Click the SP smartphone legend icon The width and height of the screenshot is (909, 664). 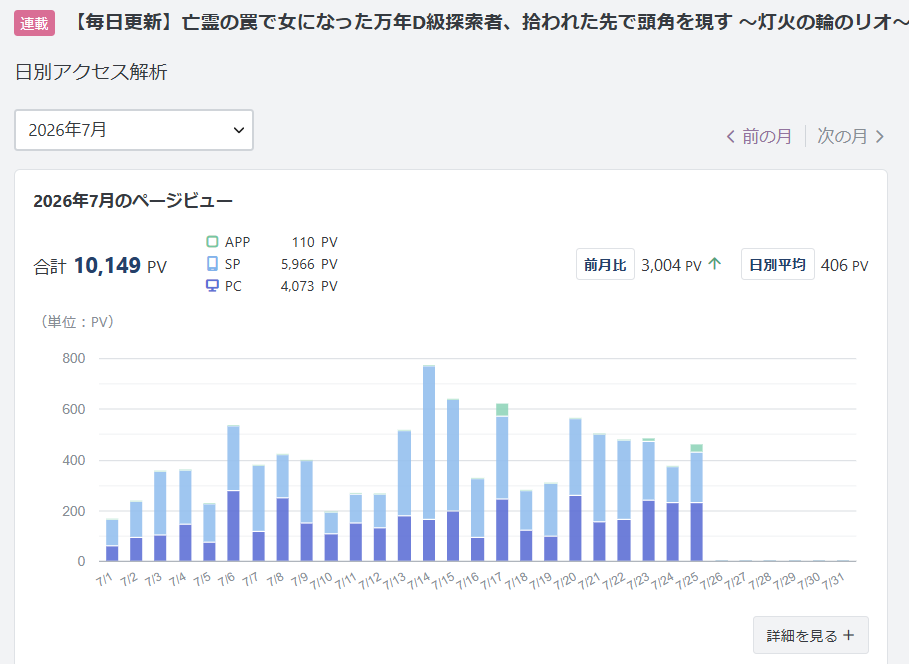(x=212, y=263)
